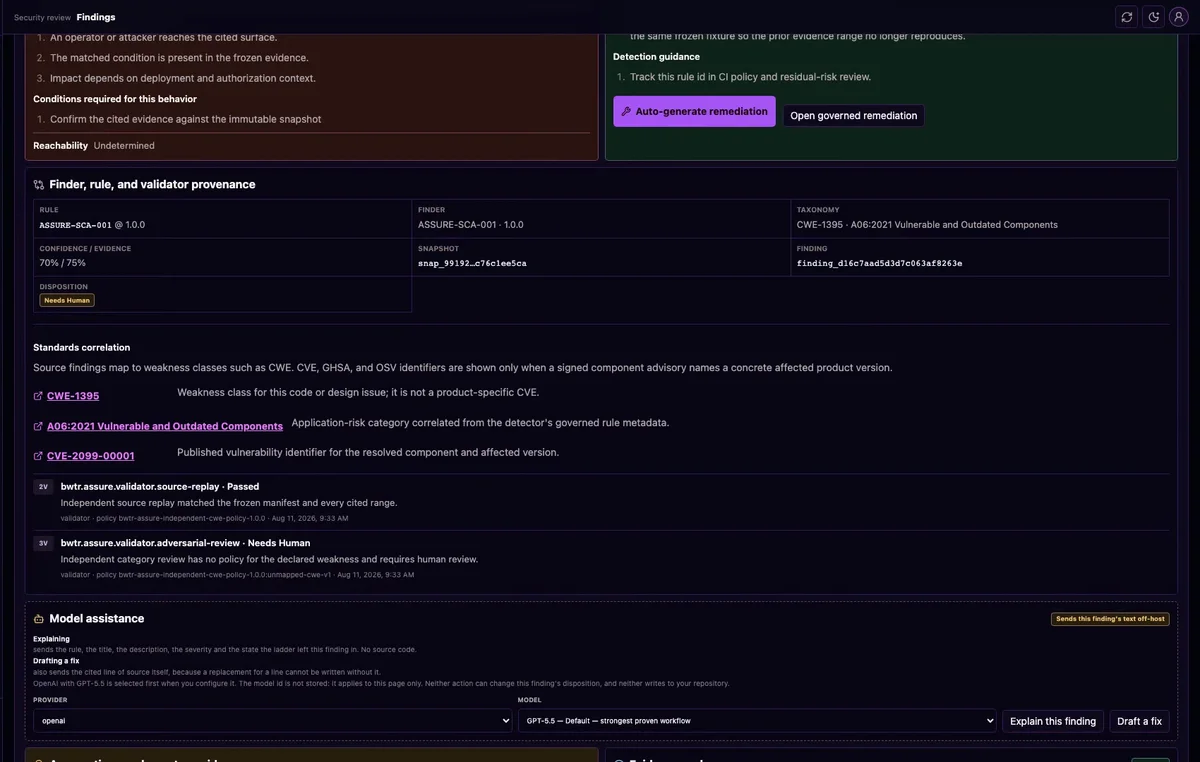The image size is (1200, 762).
Task: Click the refresh icon in the header
Action: click(x=1127, y=17)
